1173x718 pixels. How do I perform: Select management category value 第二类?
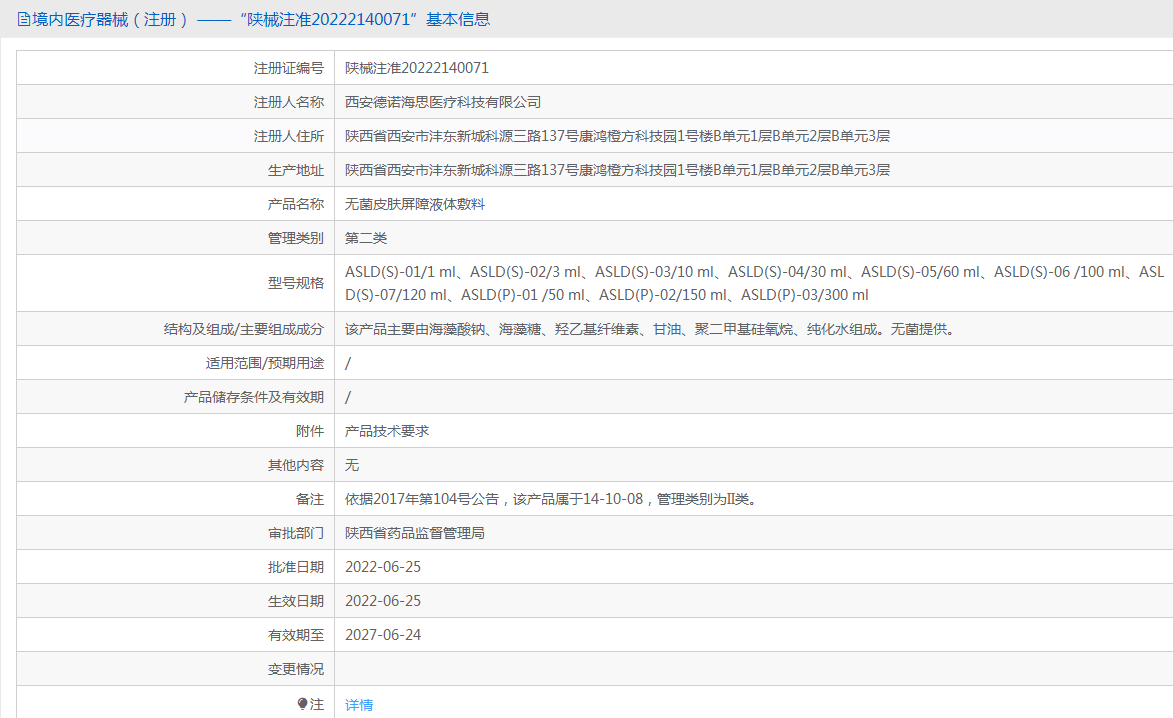coord(366,239)
